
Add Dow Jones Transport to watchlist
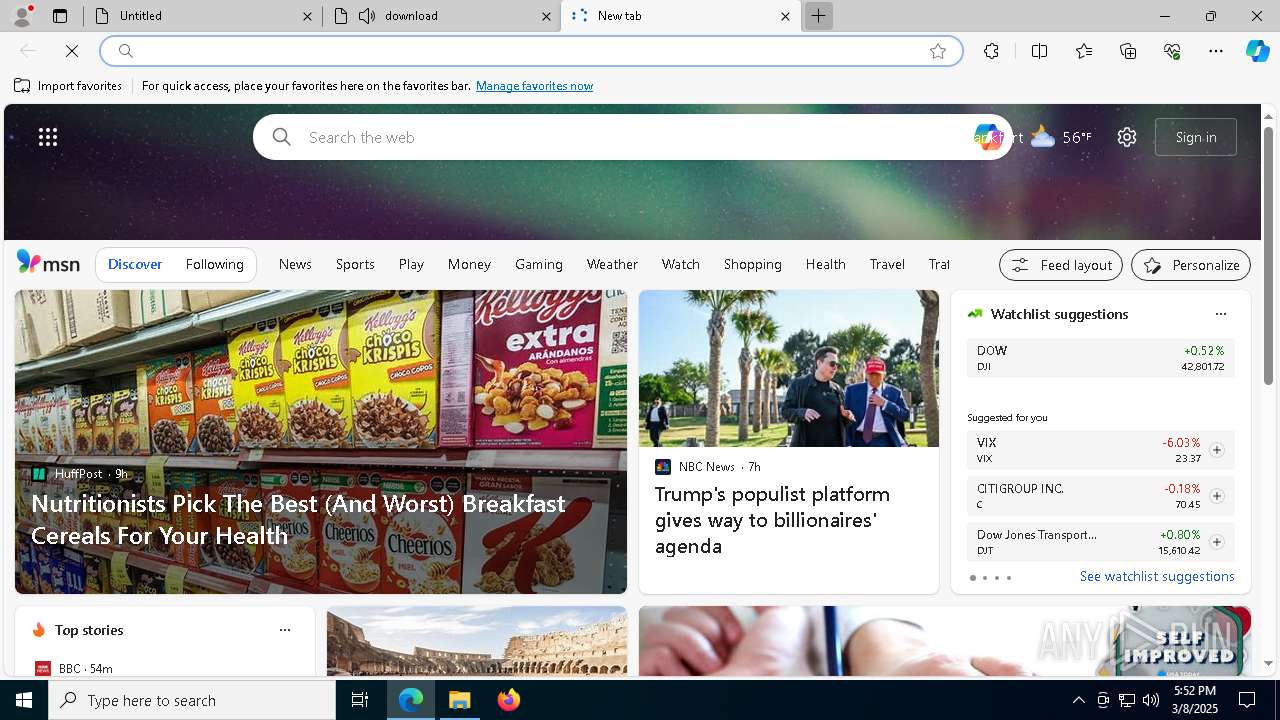coord(1216,542)
